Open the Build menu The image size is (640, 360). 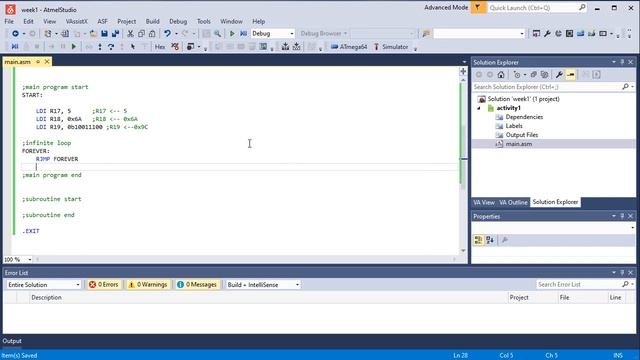(x=152, y=21)
